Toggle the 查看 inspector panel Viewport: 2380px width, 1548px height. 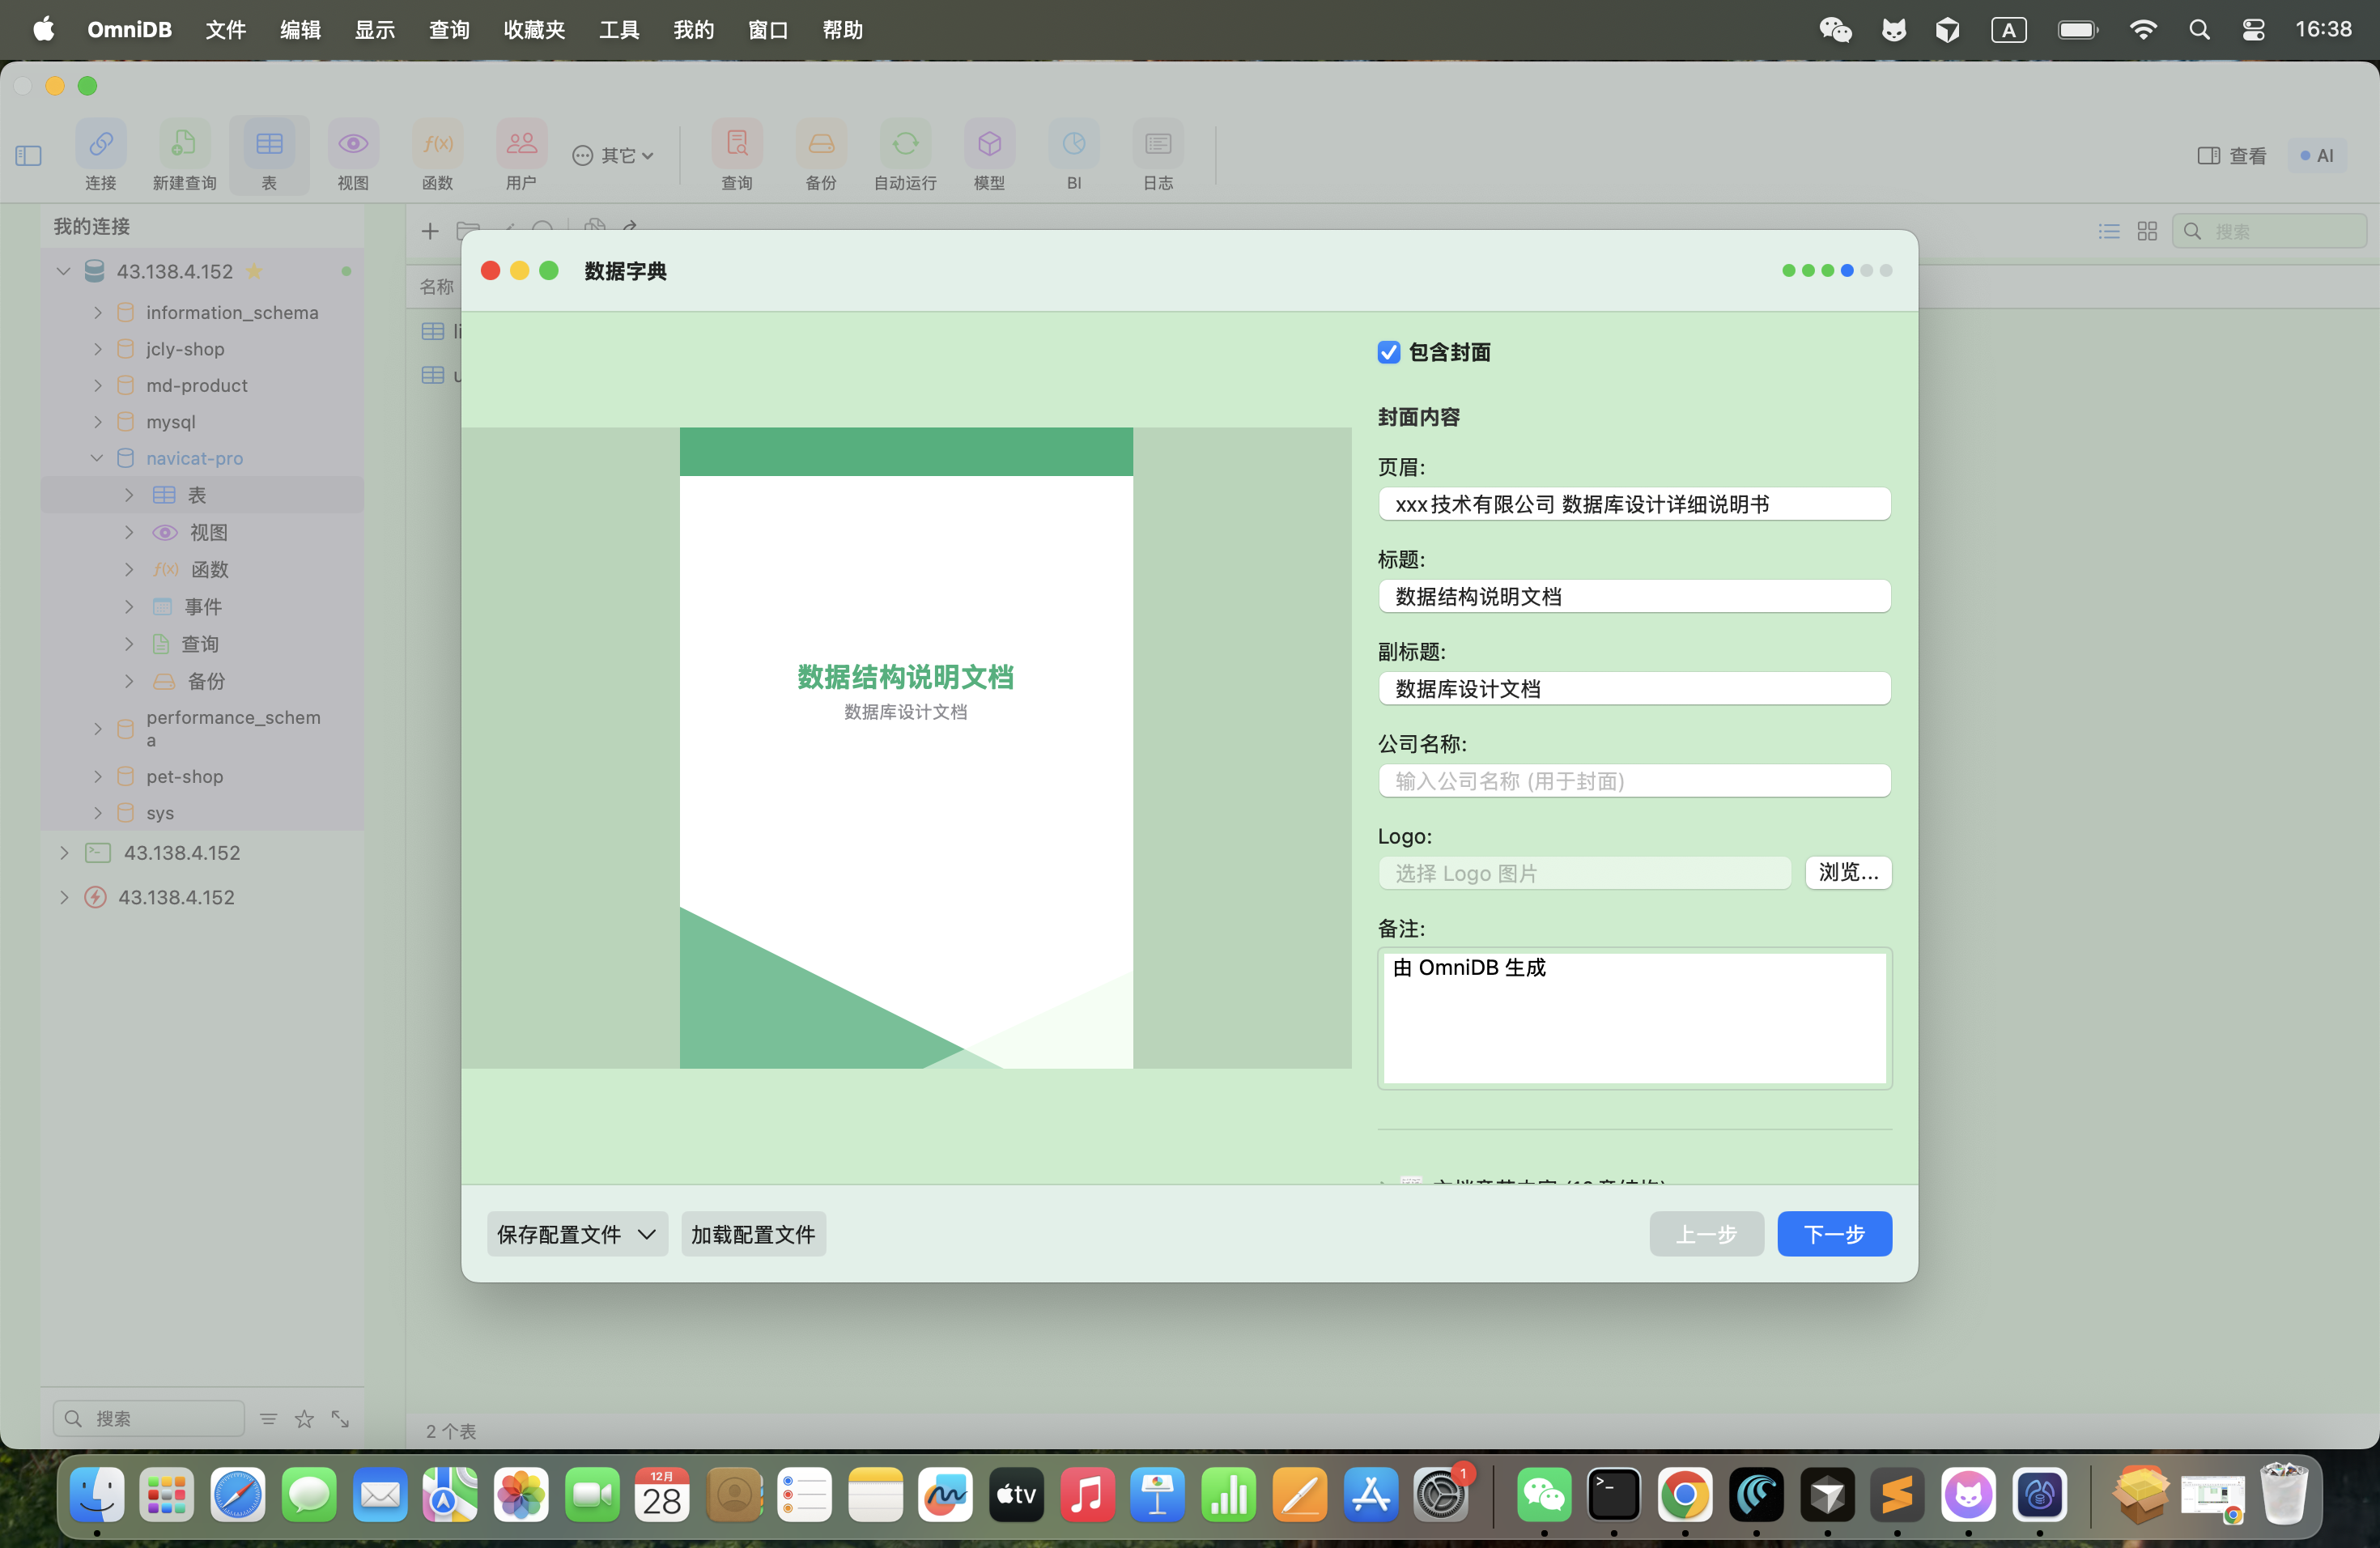pos(2231,155)
